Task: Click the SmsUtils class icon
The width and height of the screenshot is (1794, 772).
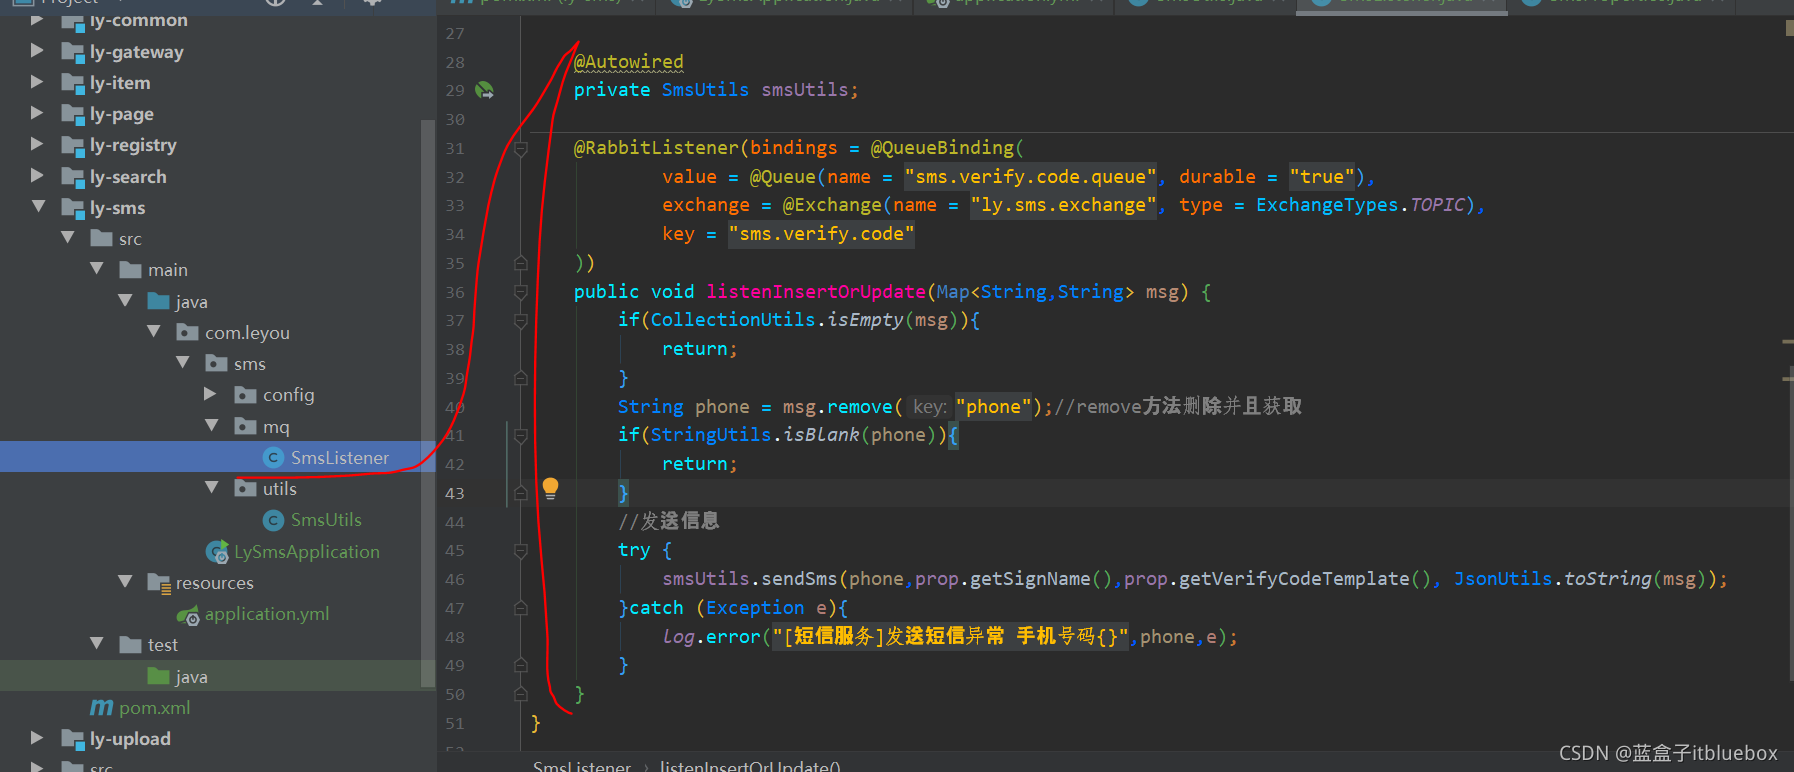Action: pos(273,520)
